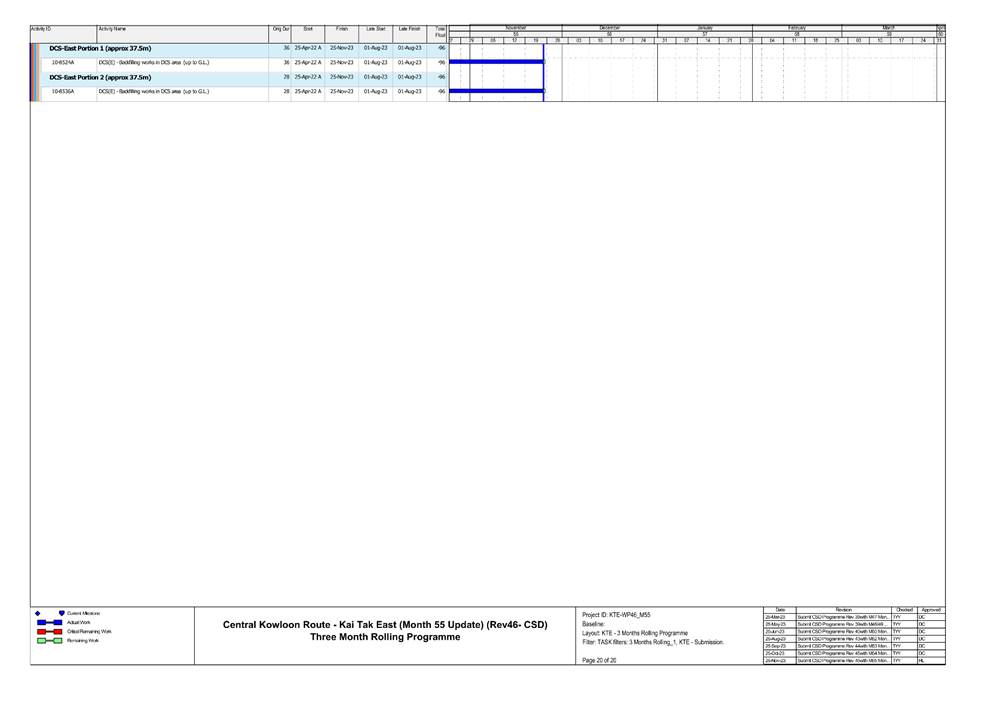Screen dimensions: 1002x708
Task: Click the Activity Name column header
Action: [x=112, y=29]
